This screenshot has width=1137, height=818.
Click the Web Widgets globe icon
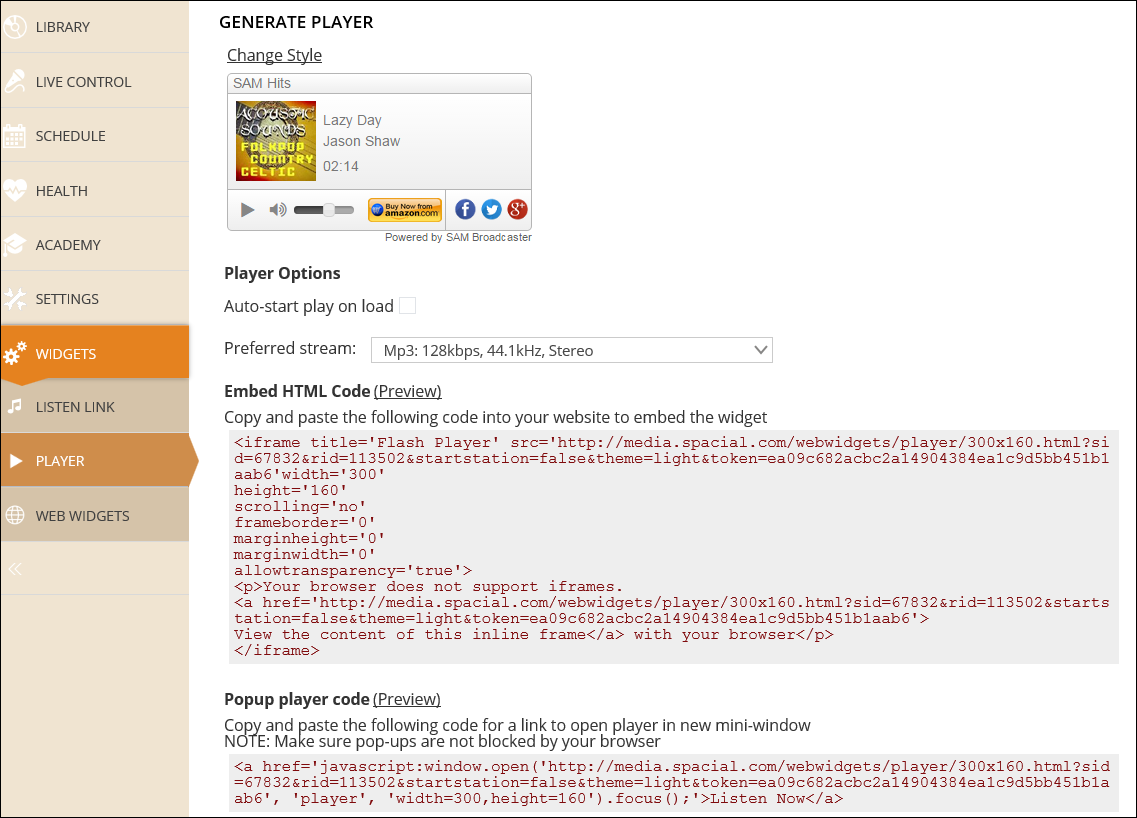(15, 515)
